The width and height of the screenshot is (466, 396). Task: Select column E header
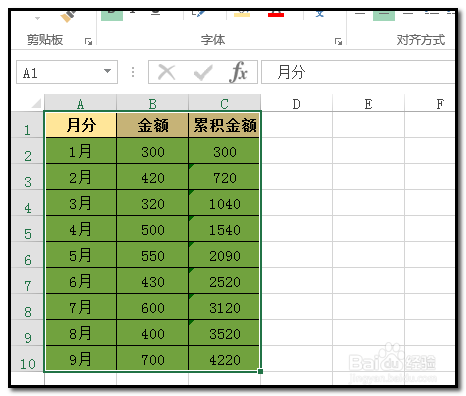(368, 104)
